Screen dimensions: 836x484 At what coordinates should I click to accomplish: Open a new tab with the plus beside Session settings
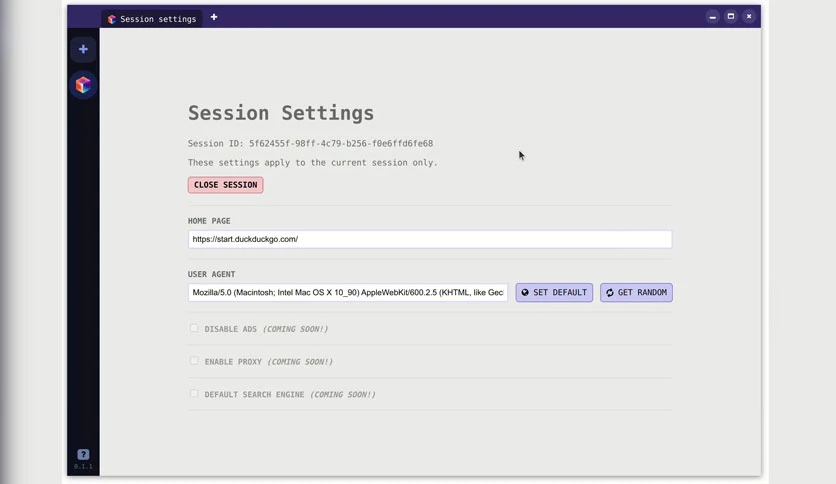click(x=214, y=18)
